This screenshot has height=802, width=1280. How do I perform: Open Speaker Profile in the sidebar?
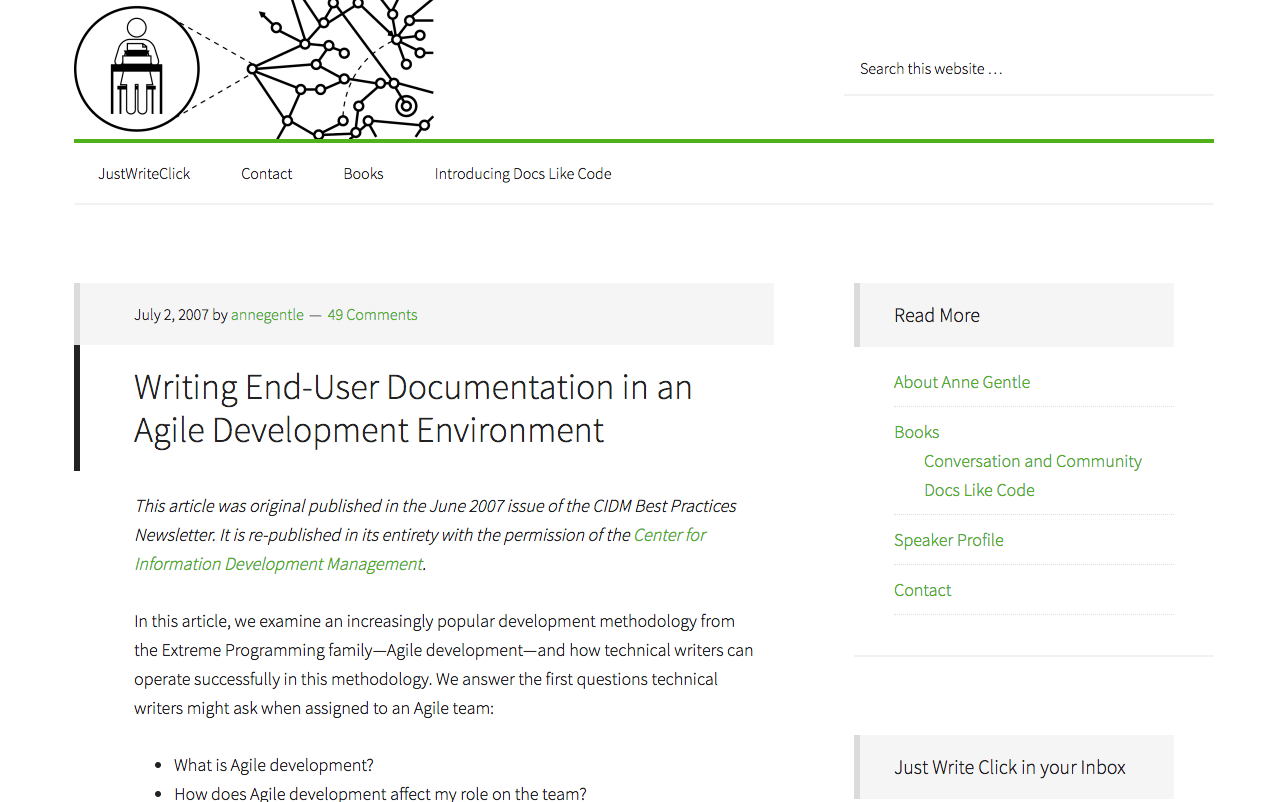[948, 539]
